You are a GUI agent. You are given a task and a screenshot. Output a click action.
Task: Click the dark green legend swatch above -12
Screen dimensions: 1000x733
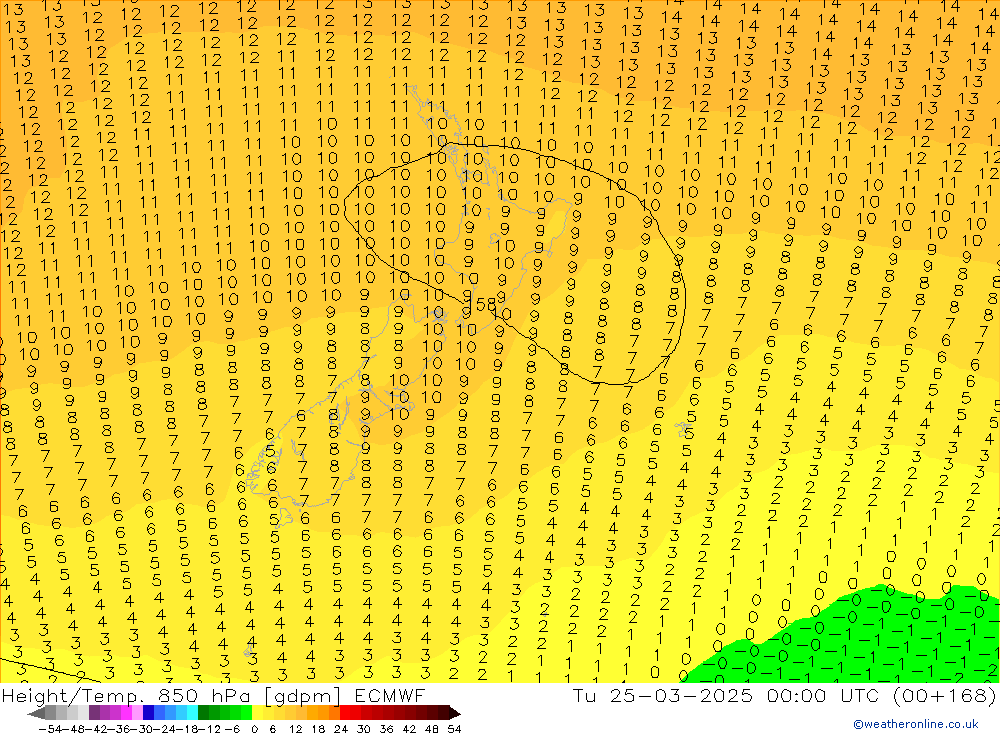(203, 713)
